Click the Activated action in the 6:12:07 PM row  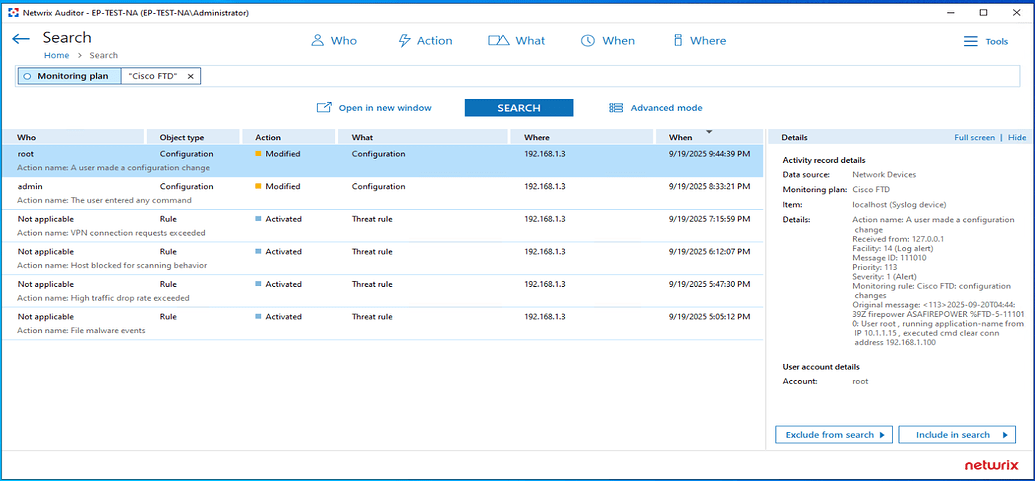(279, 251)
